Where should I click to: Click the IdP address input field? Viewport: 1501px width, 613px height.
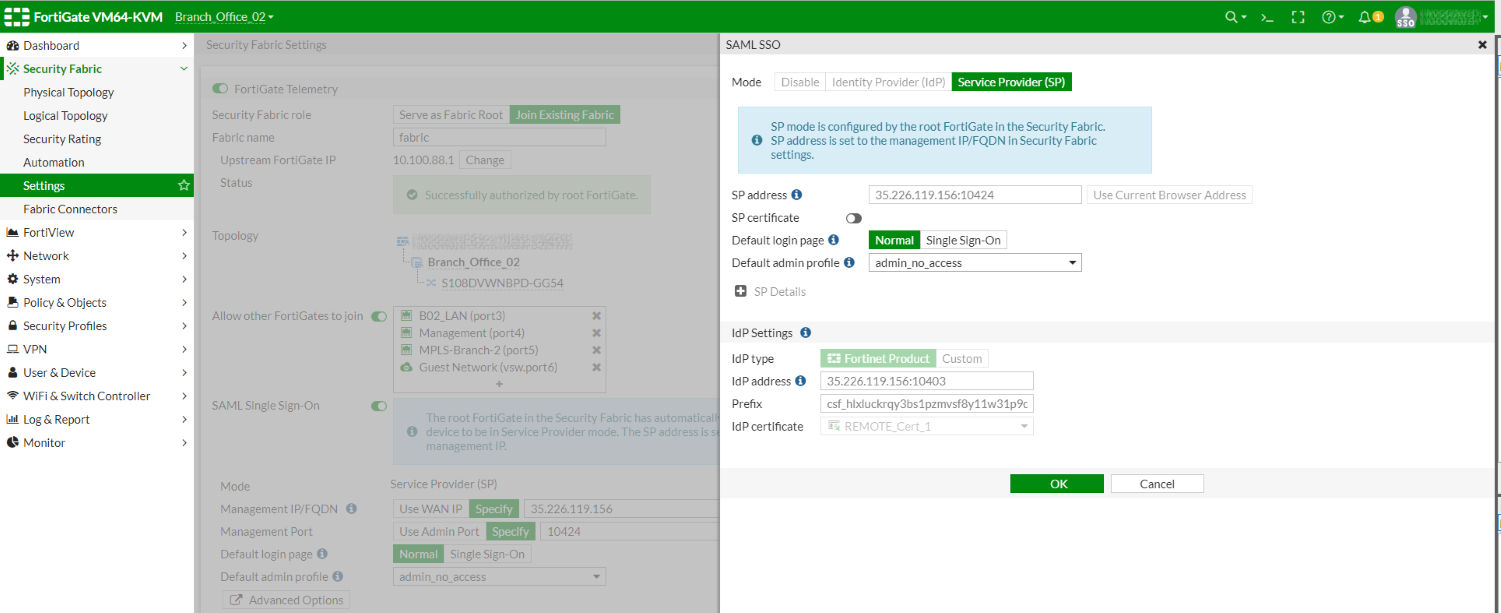(x=927, y=381)
